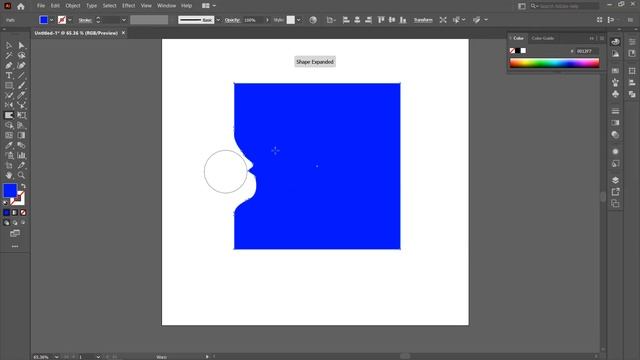Click the hex color value field
This screenshot has width=640, height=360.
587,51
